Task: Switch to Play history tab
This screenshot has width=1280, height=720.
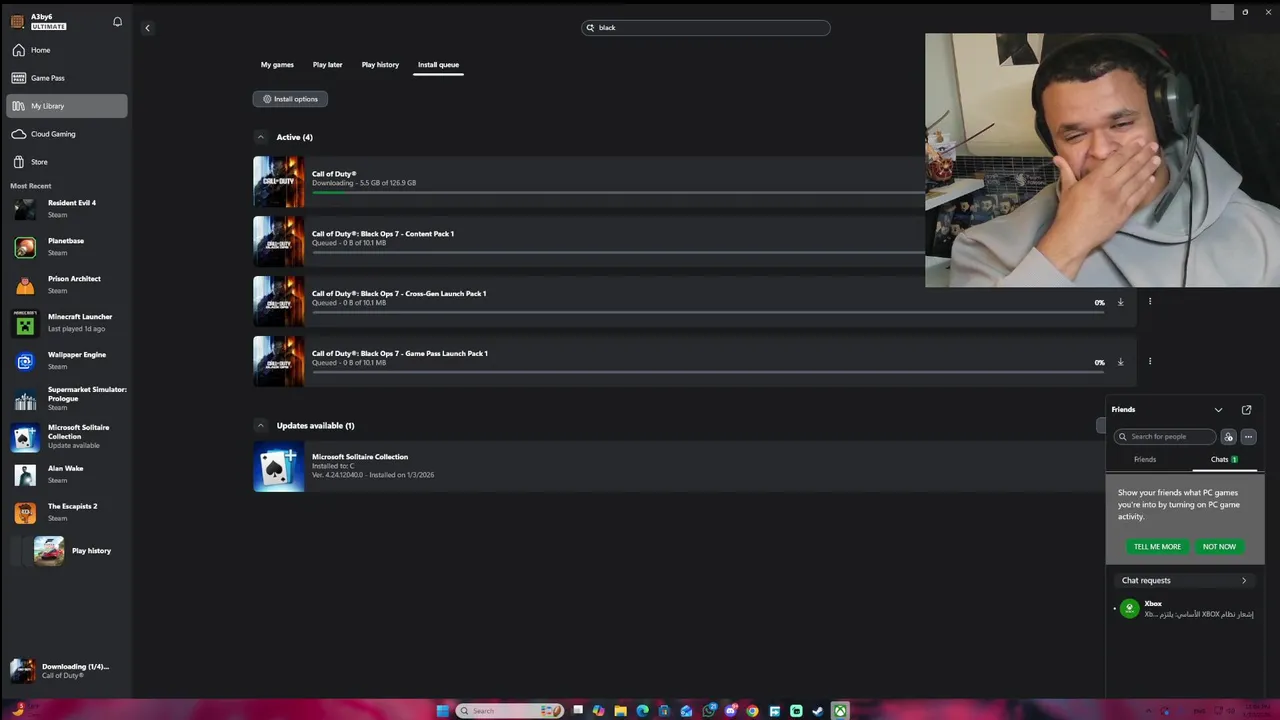Action: (380, 65)
